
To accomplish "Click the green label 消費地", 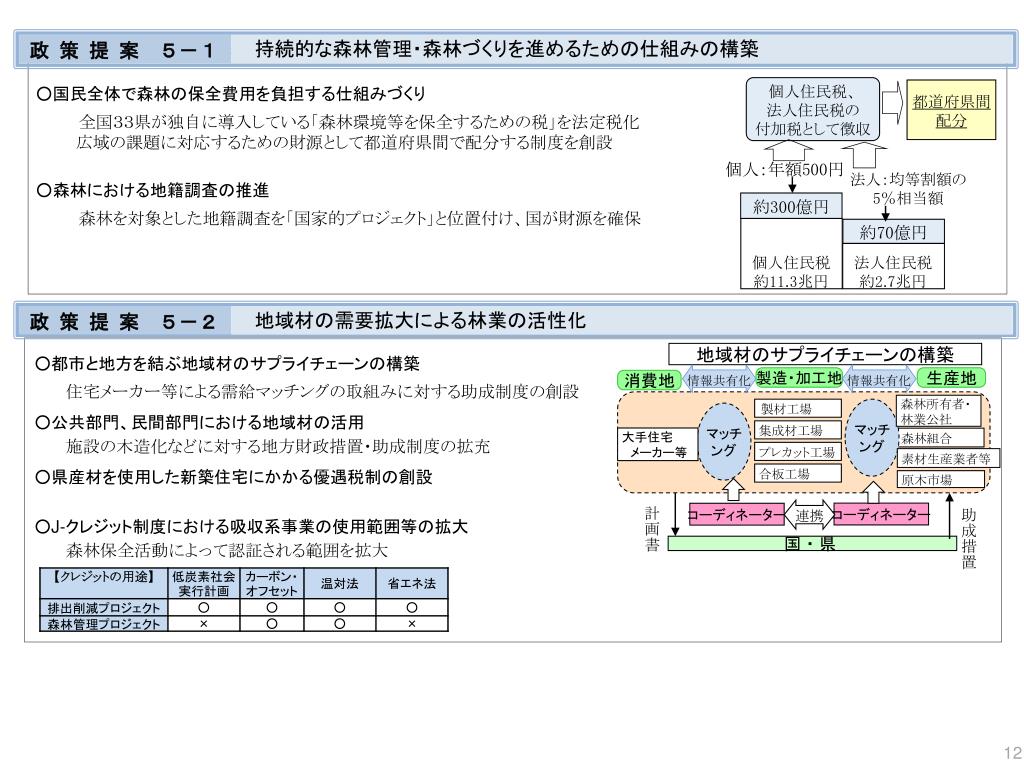I will click(x=648, y=380).
